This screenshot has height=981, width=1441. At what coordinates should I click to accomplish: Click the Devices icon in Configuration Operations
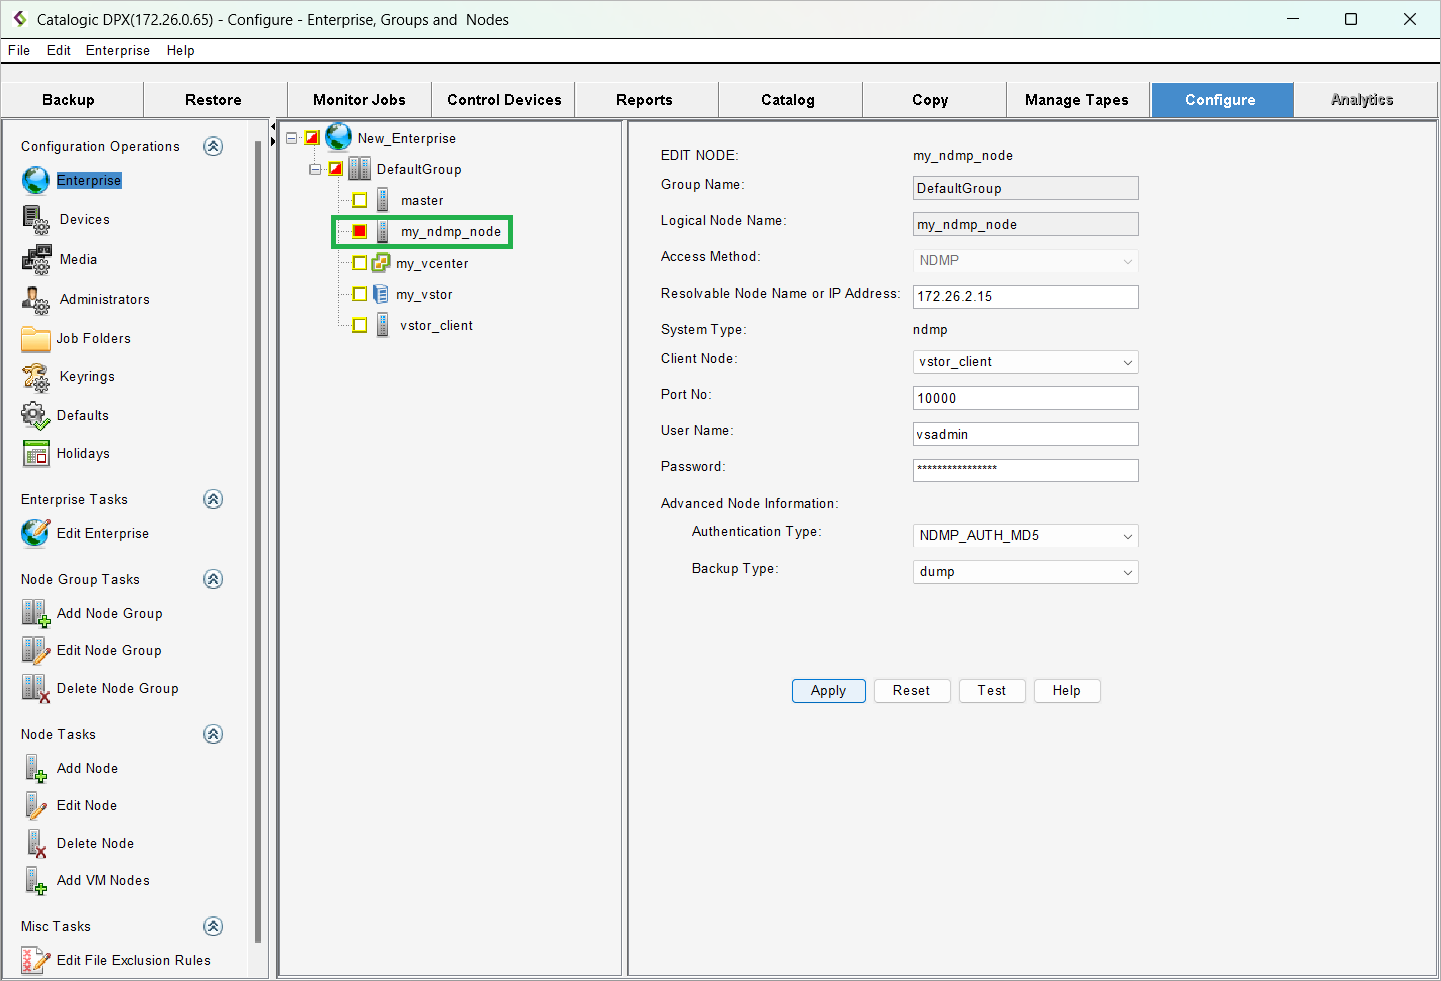point(35,219)
